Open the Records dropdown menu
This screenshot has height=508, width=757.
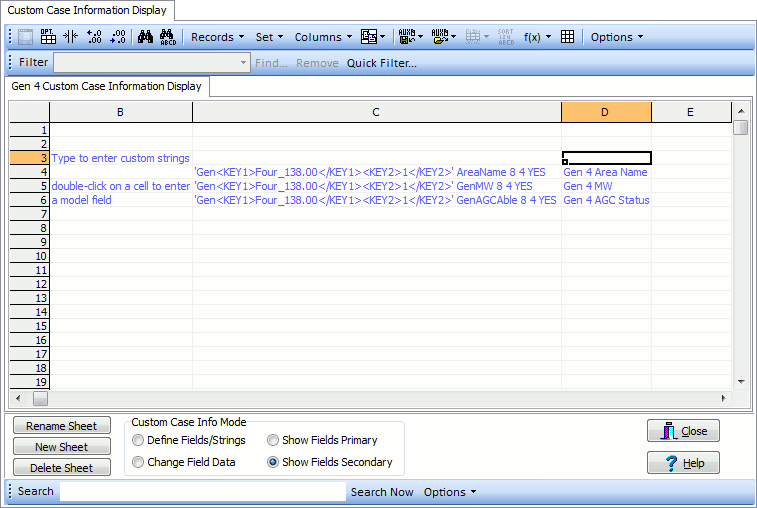217,37
